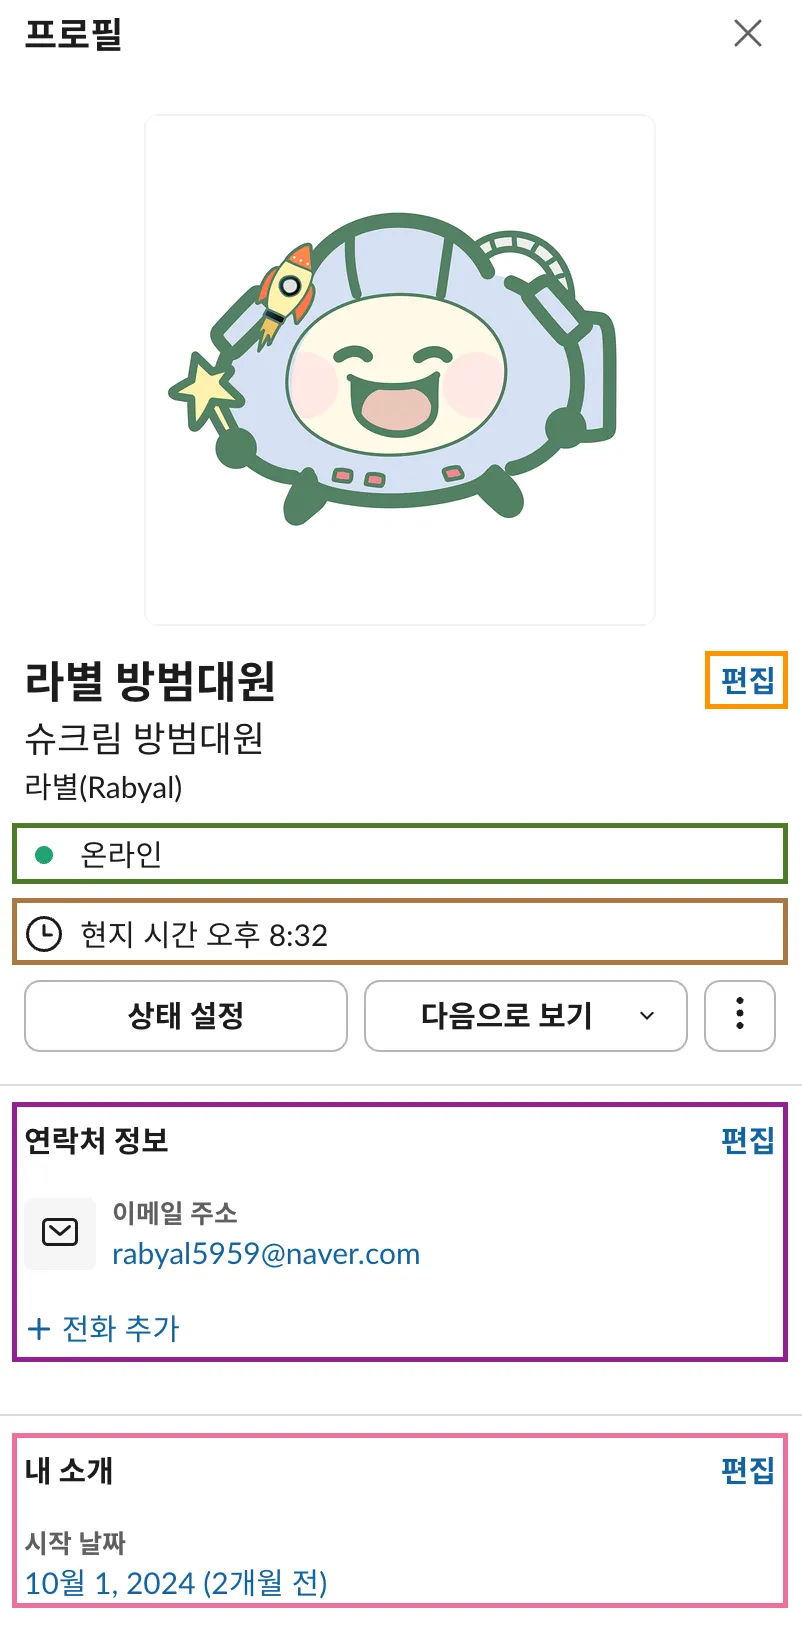Close the profile panel with X icon
Screen dimensions: 802x1628
[748, 33]
